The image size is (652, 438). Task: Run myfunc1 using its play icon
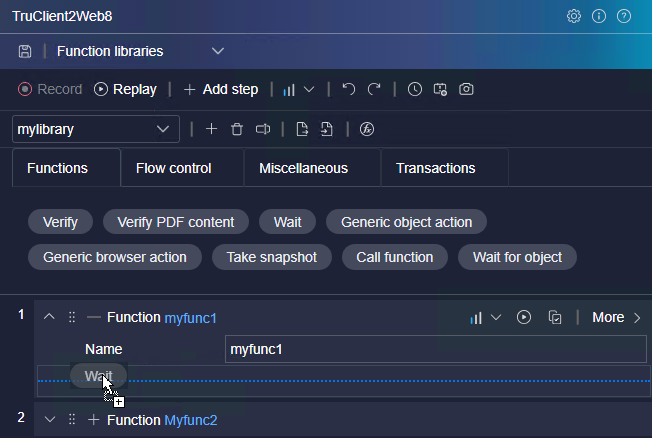(524, 317)
